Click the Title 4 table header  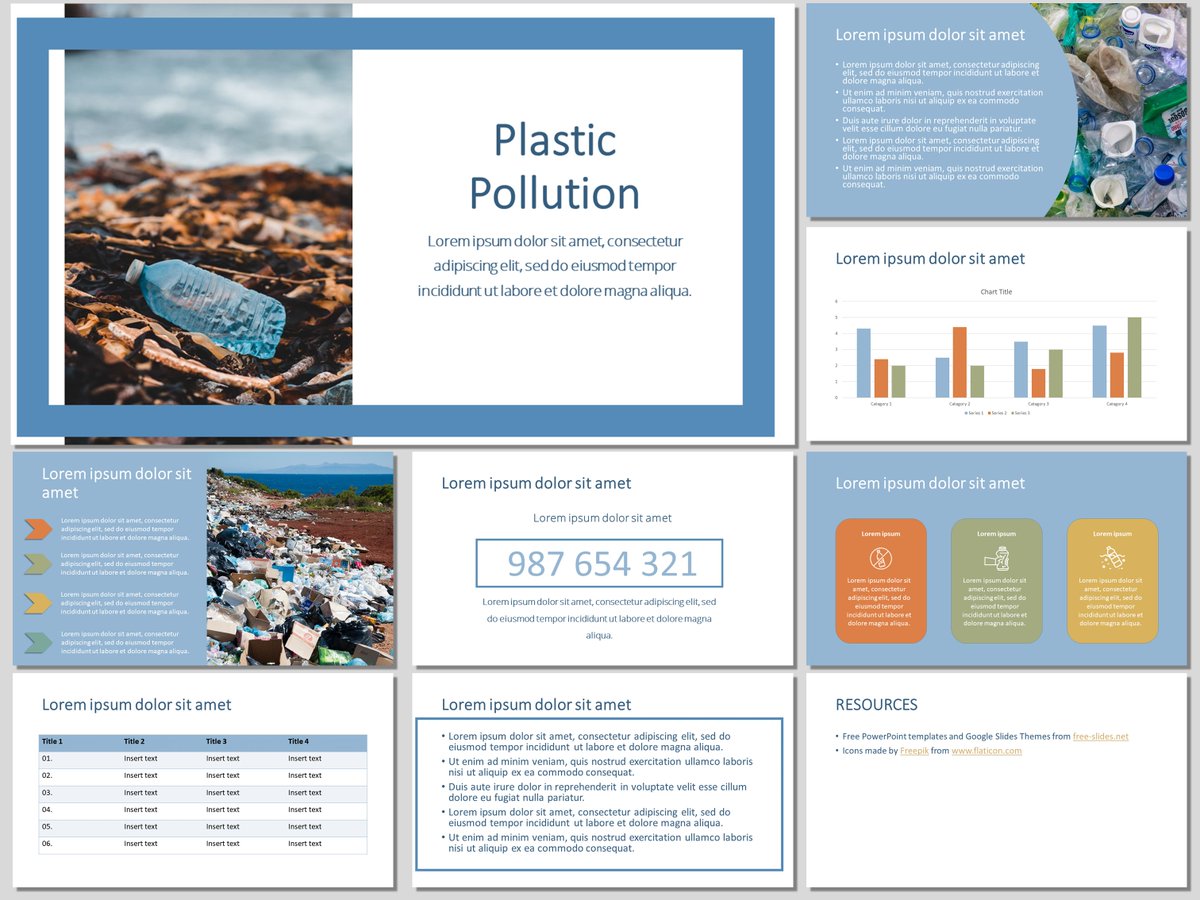click(x=298, y=741)
